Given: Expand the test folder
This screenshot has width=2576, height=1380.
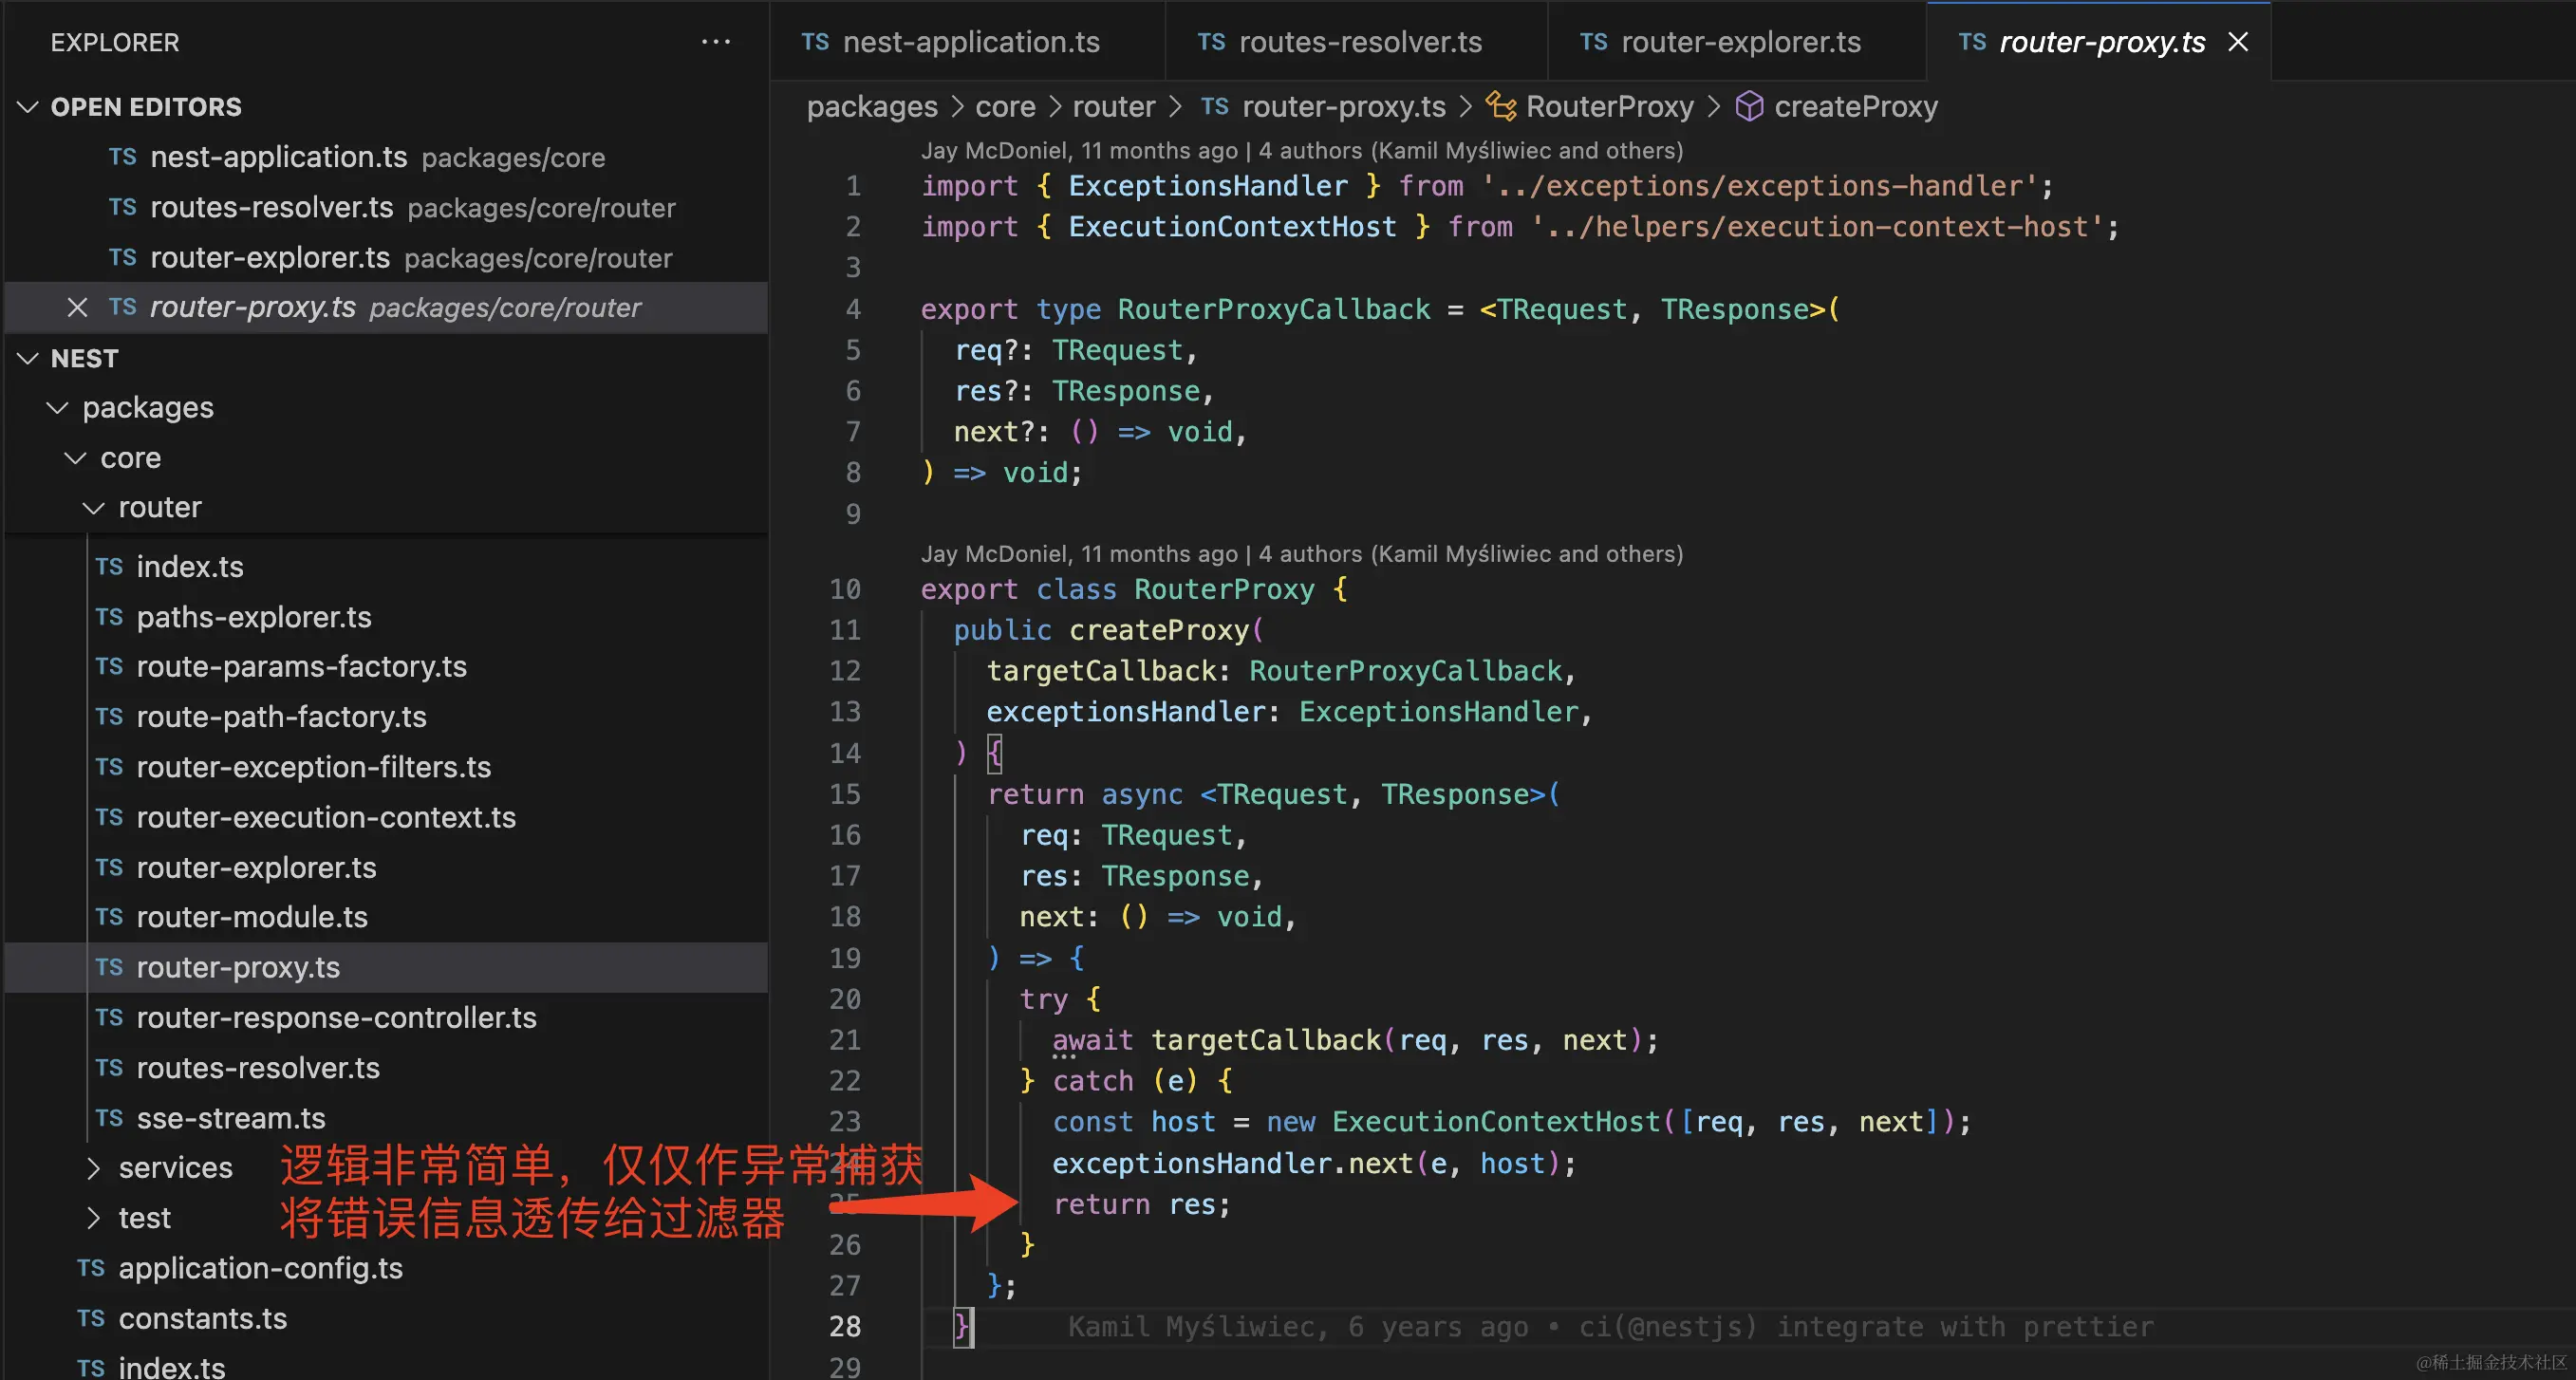Looking at the screenshot, I should click(93, 1218).
